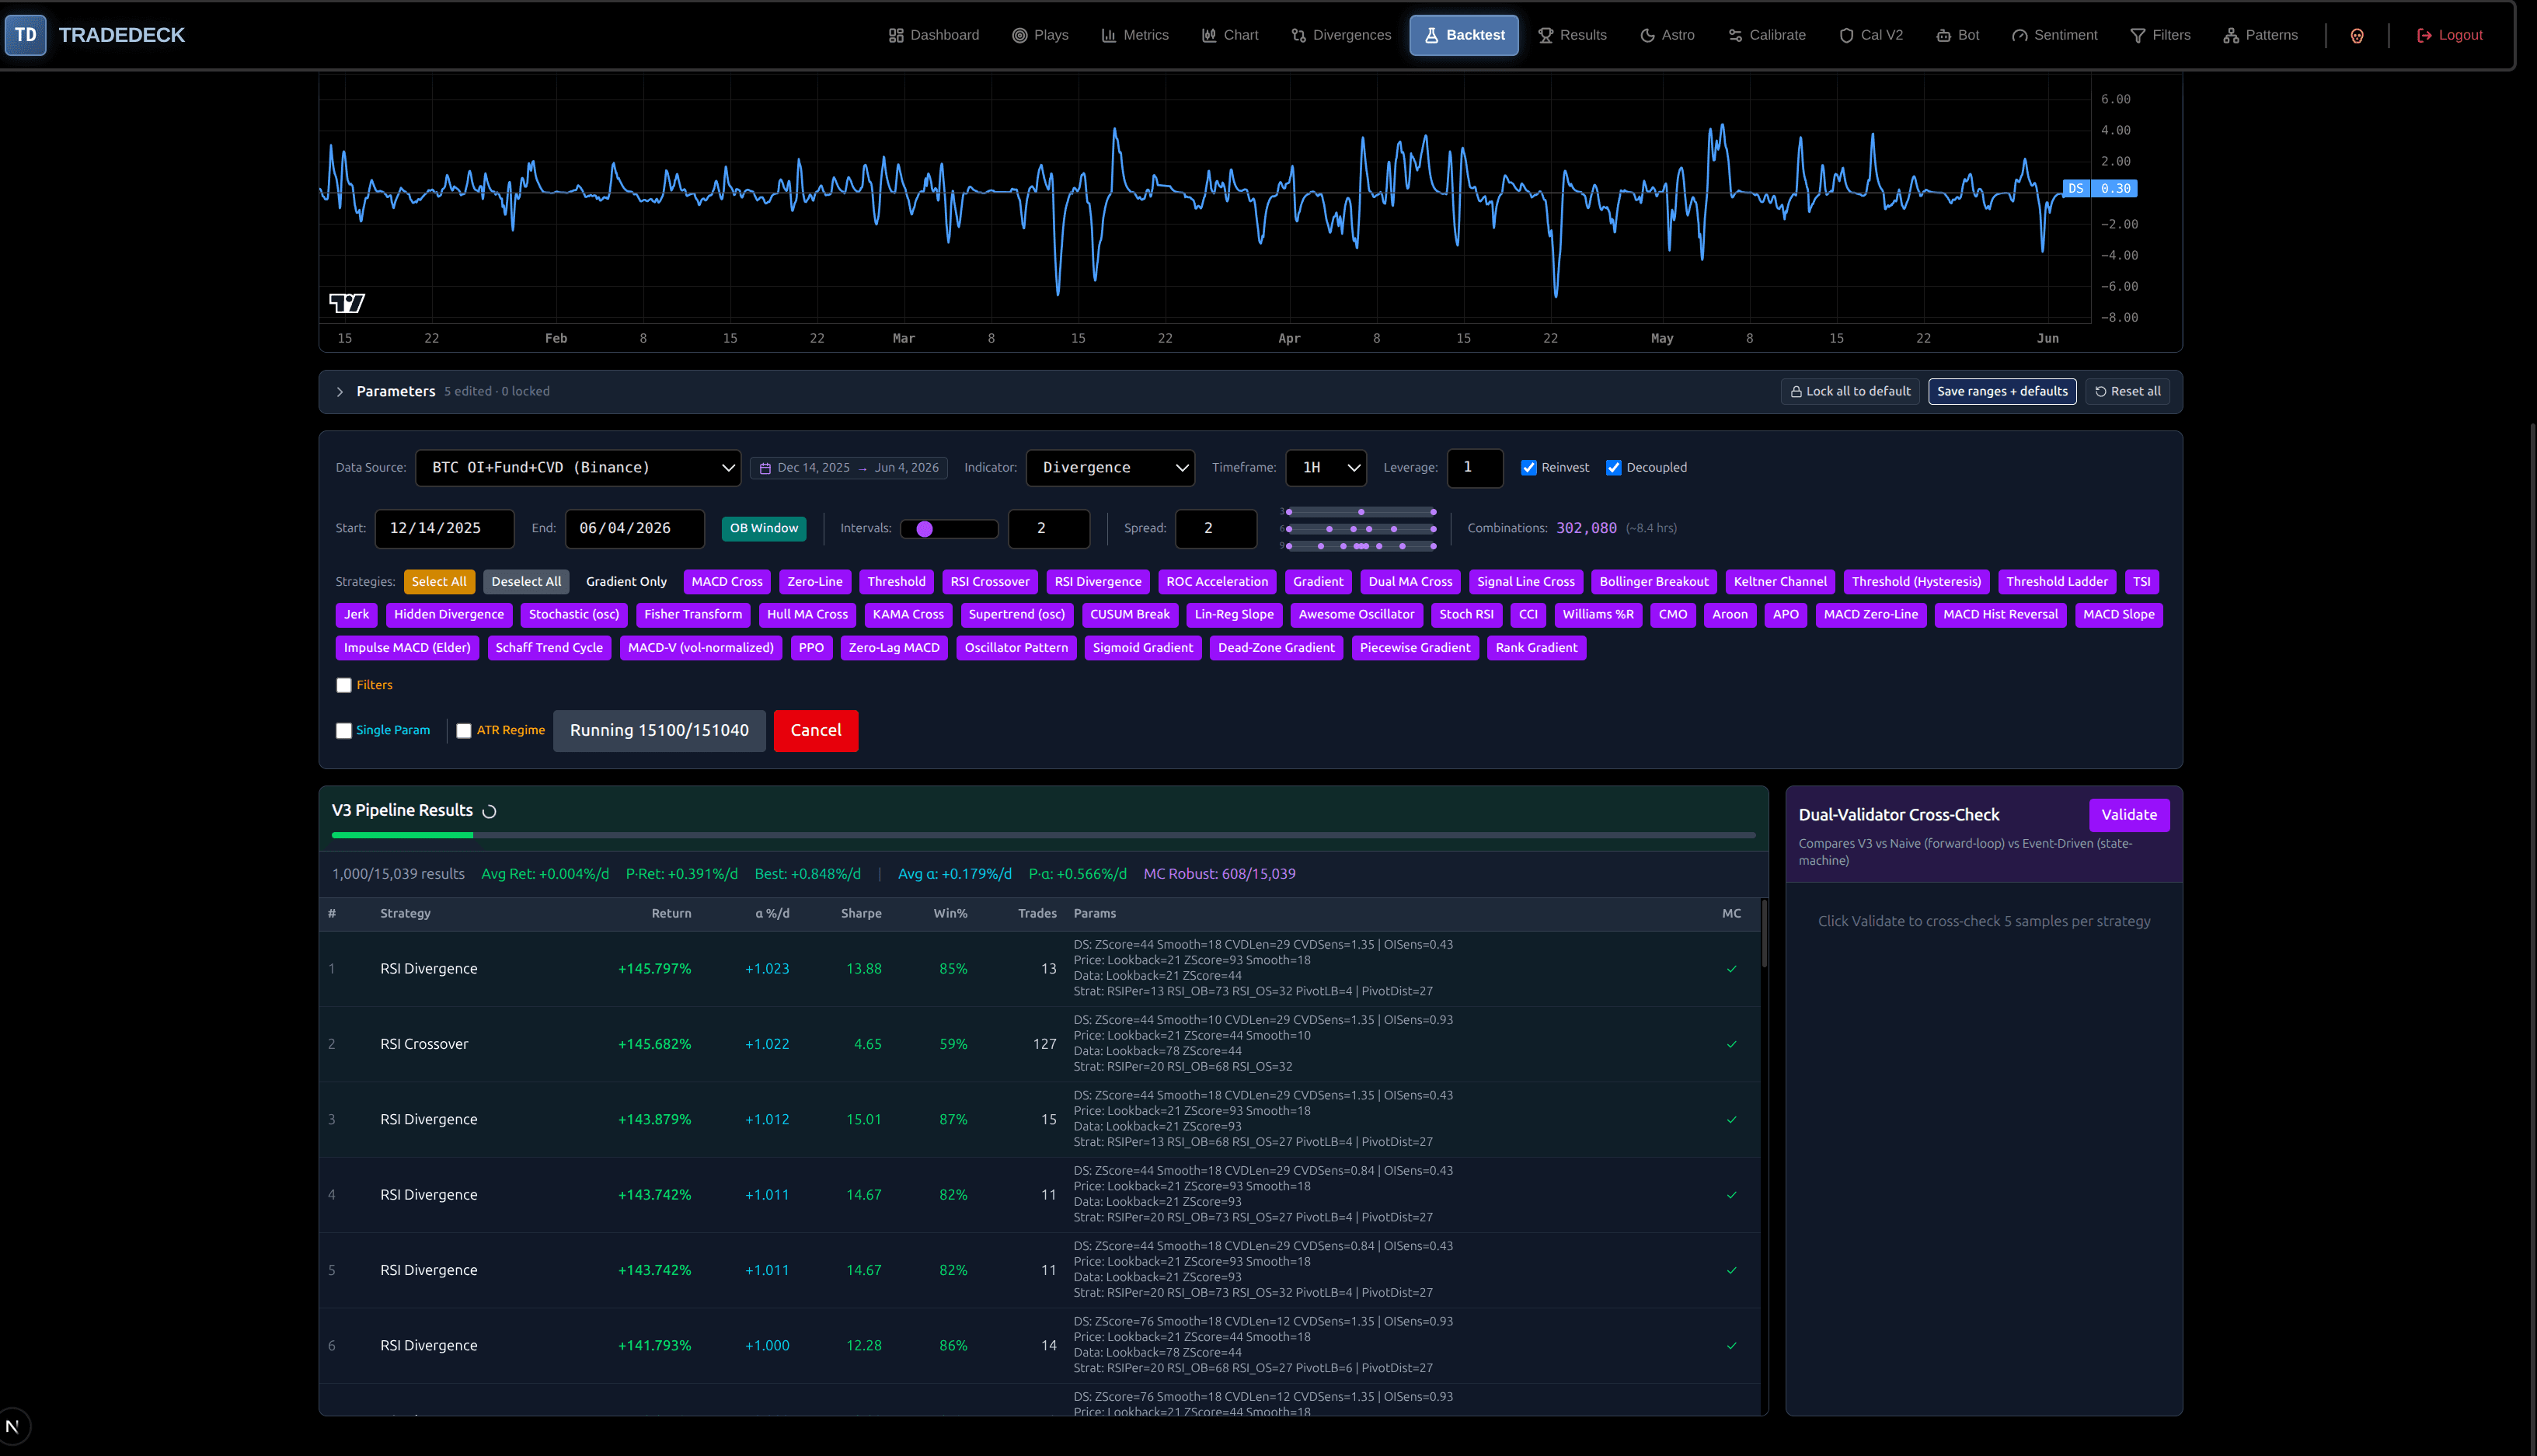
Task: Click the Deselect All strategies button
Action: point(526,582)
